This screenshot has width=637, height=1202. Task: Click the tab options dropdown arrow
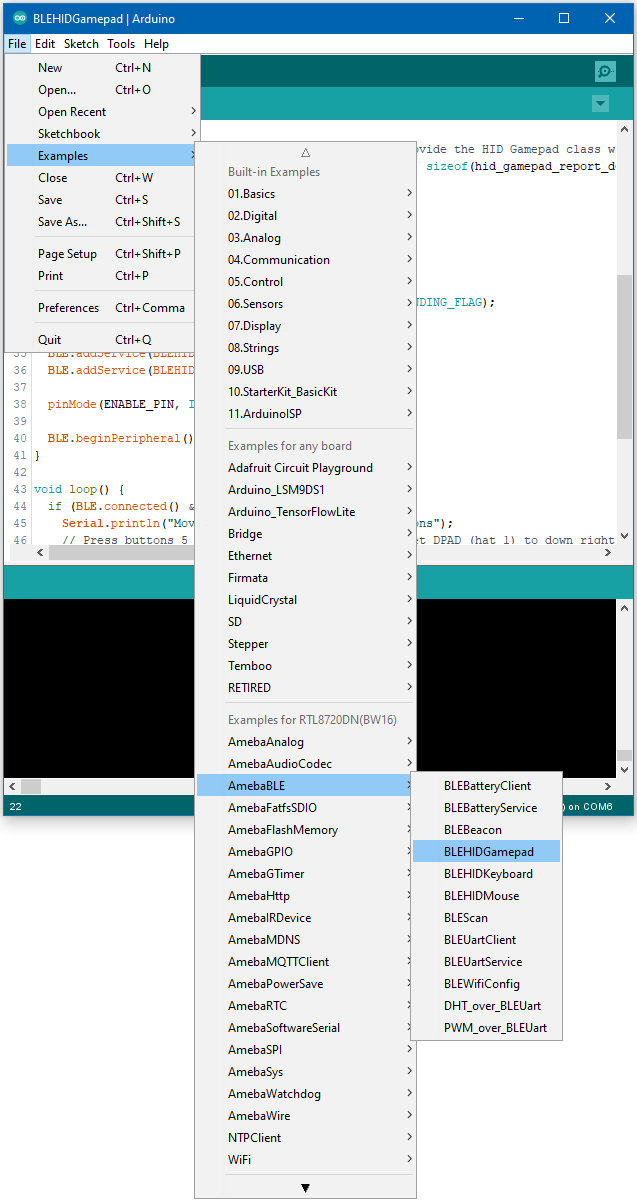point(600,104)
